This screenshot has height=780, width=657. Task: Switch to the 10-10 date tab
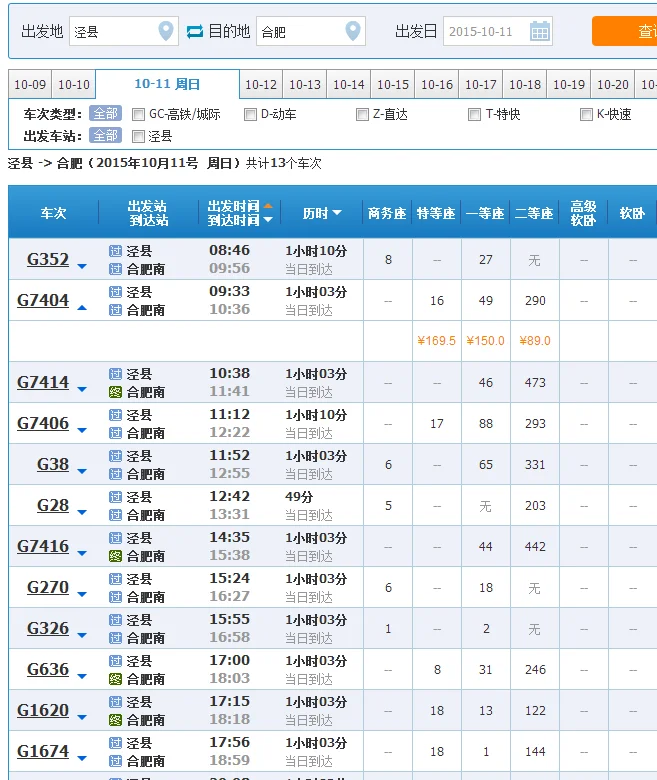[x=74, y=84]
